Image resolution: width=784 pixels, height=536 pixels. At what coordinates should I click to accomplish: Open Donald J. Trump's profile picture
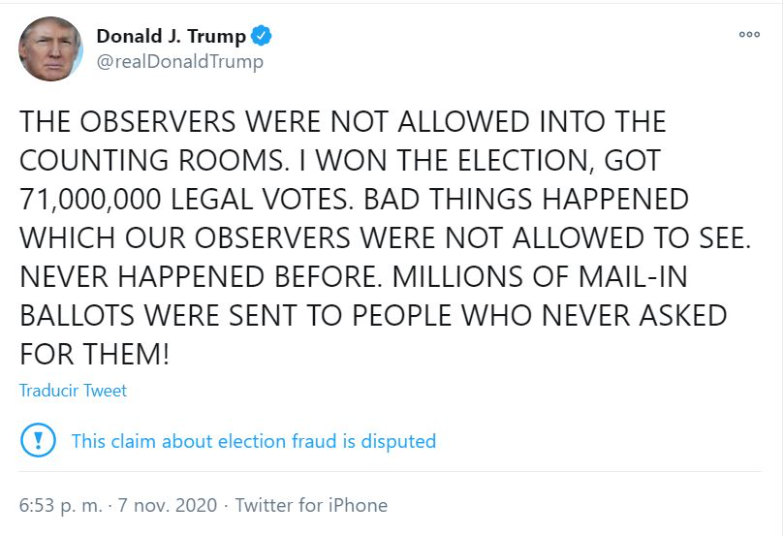click(x=50, y=49)
